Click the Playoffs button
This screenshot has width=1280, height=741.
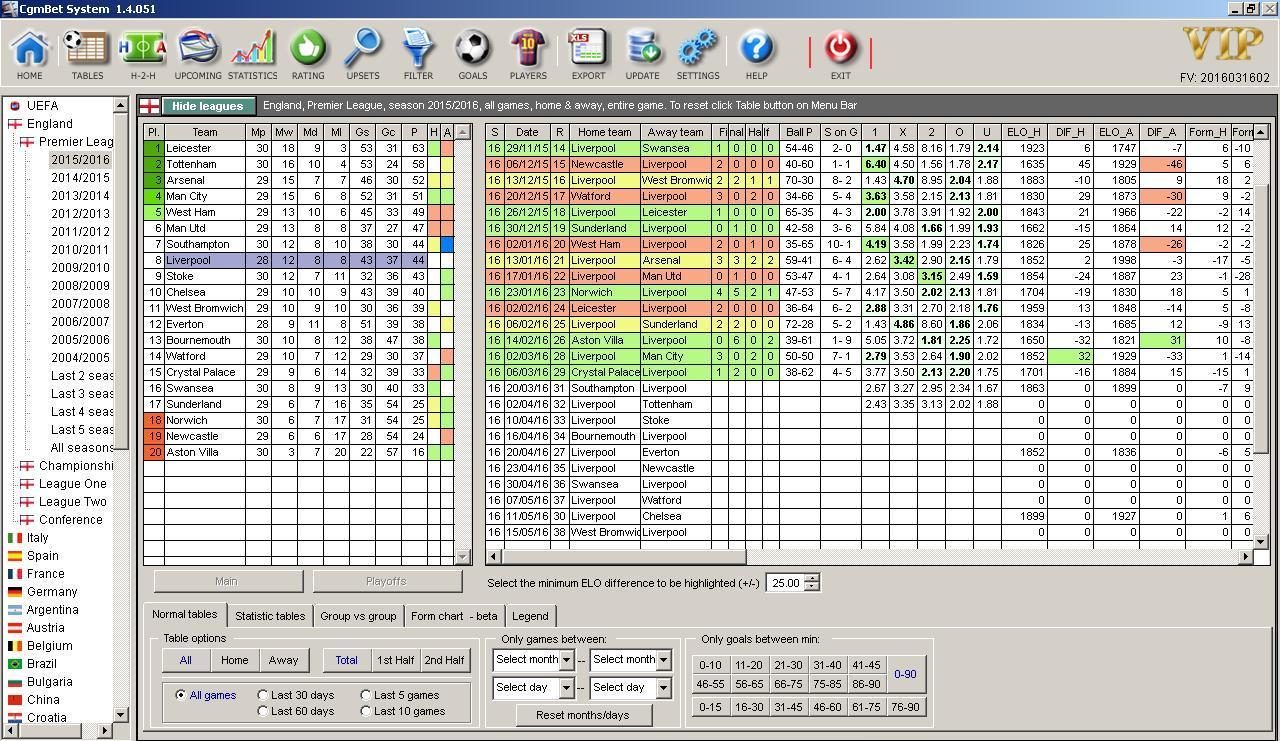click(386, 581)
